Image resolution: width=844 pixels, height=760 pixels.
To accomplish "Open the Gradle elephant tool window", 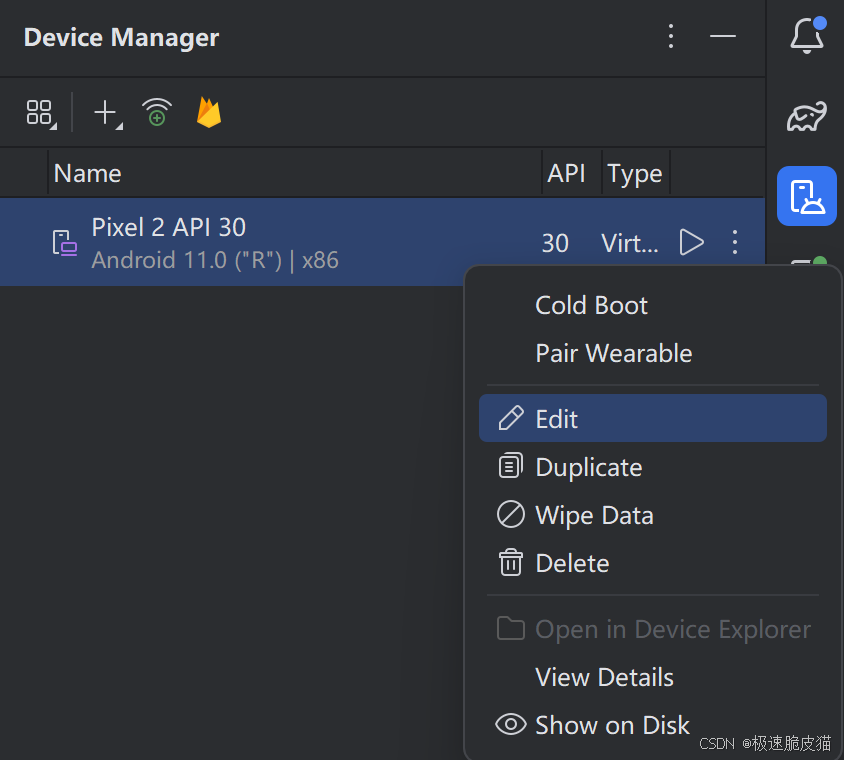I will pyautogui.click(x=806, y=116).
